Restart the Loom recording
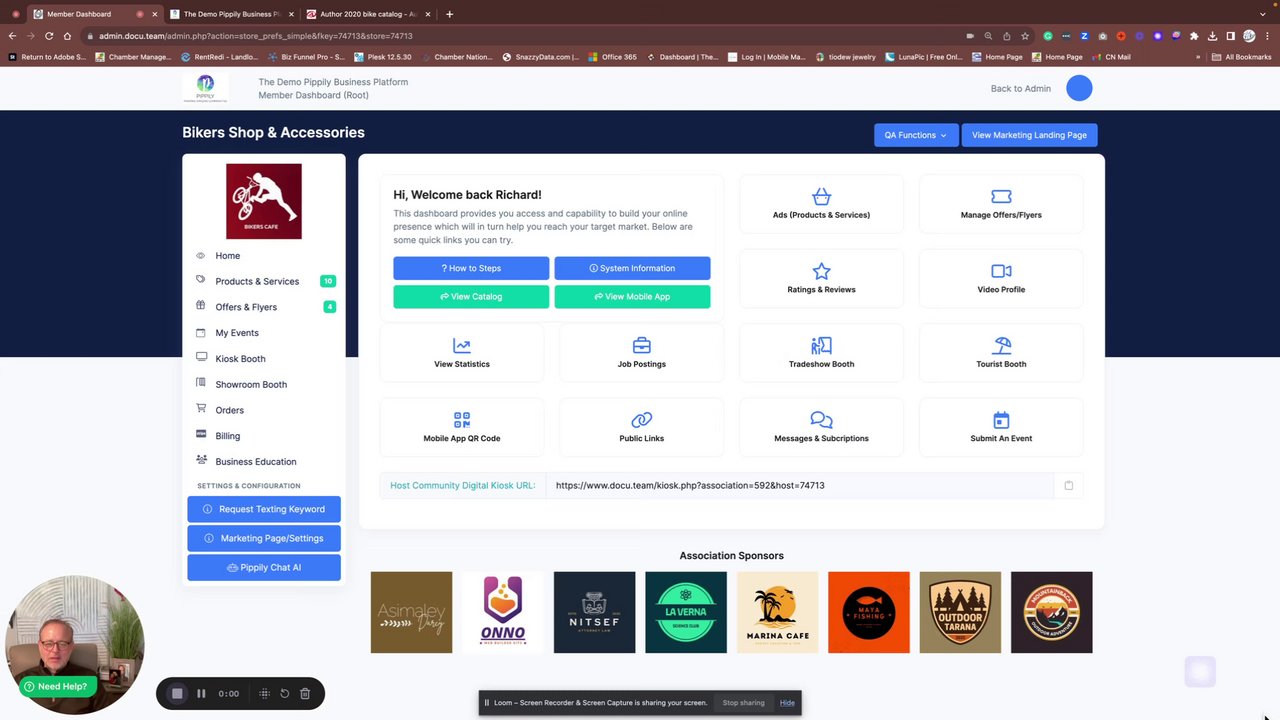 [x=285, y=693]
